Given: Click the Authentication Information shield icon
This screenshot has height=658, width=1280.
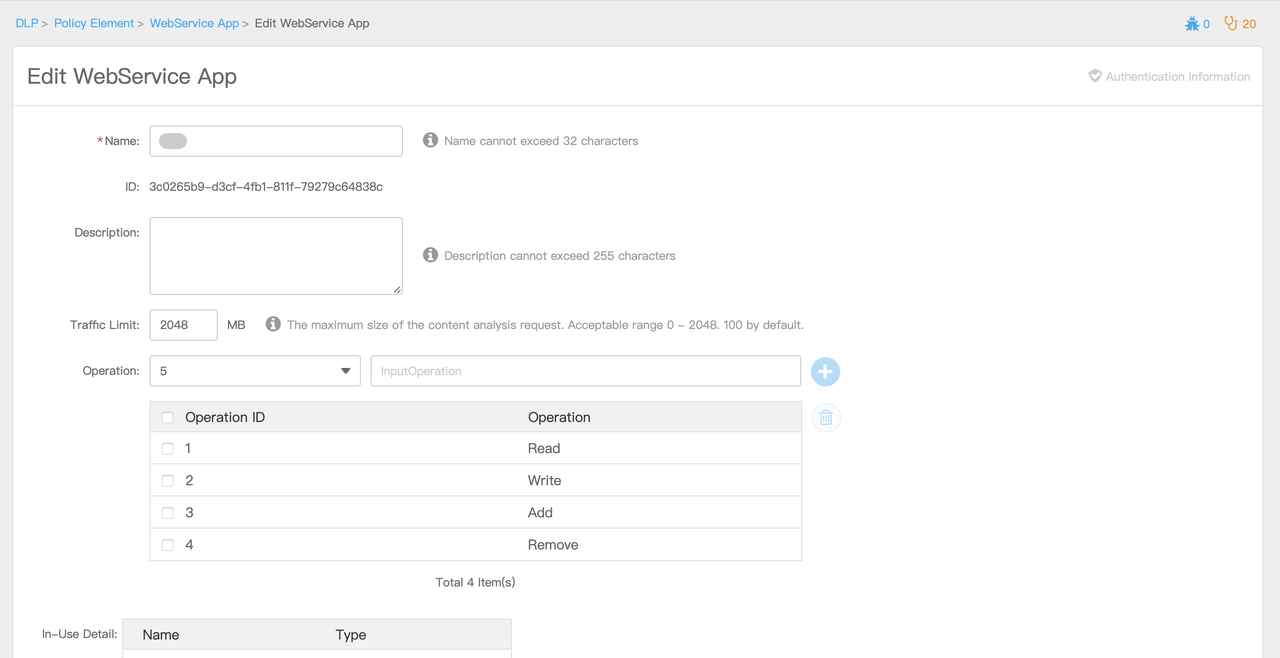Looking at the screenshot, I should (x=1094, y=76).
